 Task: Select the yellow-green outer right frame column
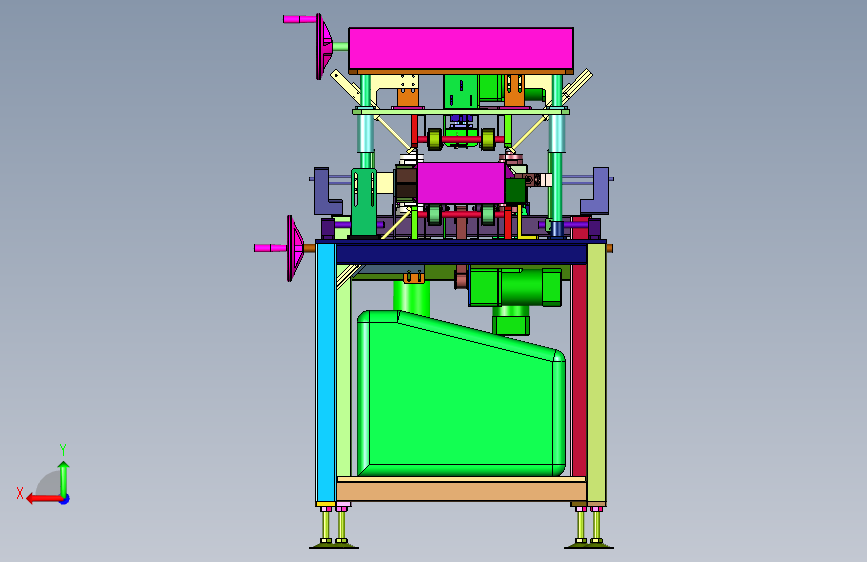point(597,373)
